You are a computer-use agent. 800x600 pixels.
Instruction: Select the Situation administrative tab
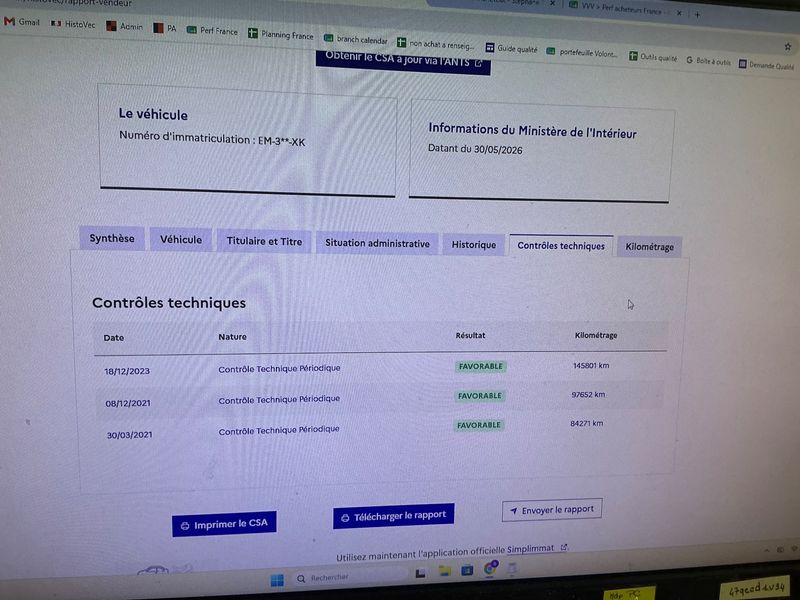tap(377, 243)
